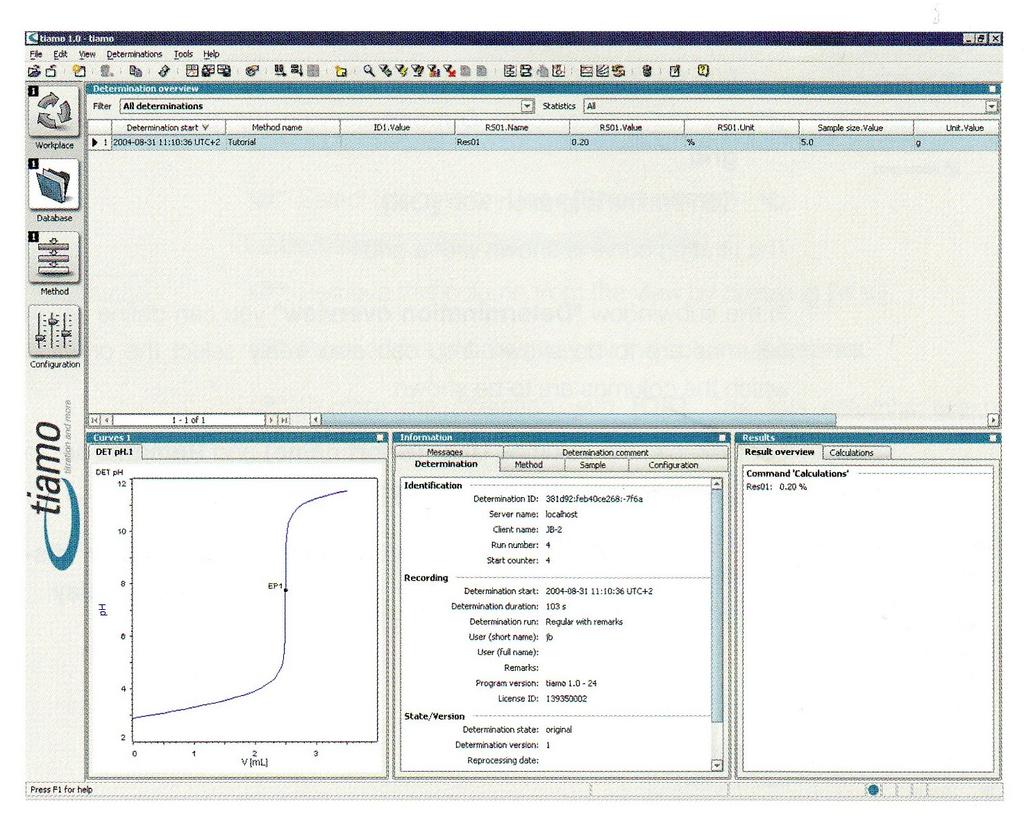Click the 'Tutorial' method name cell
Screen dimensions: 1024x821
pos(283,142)
